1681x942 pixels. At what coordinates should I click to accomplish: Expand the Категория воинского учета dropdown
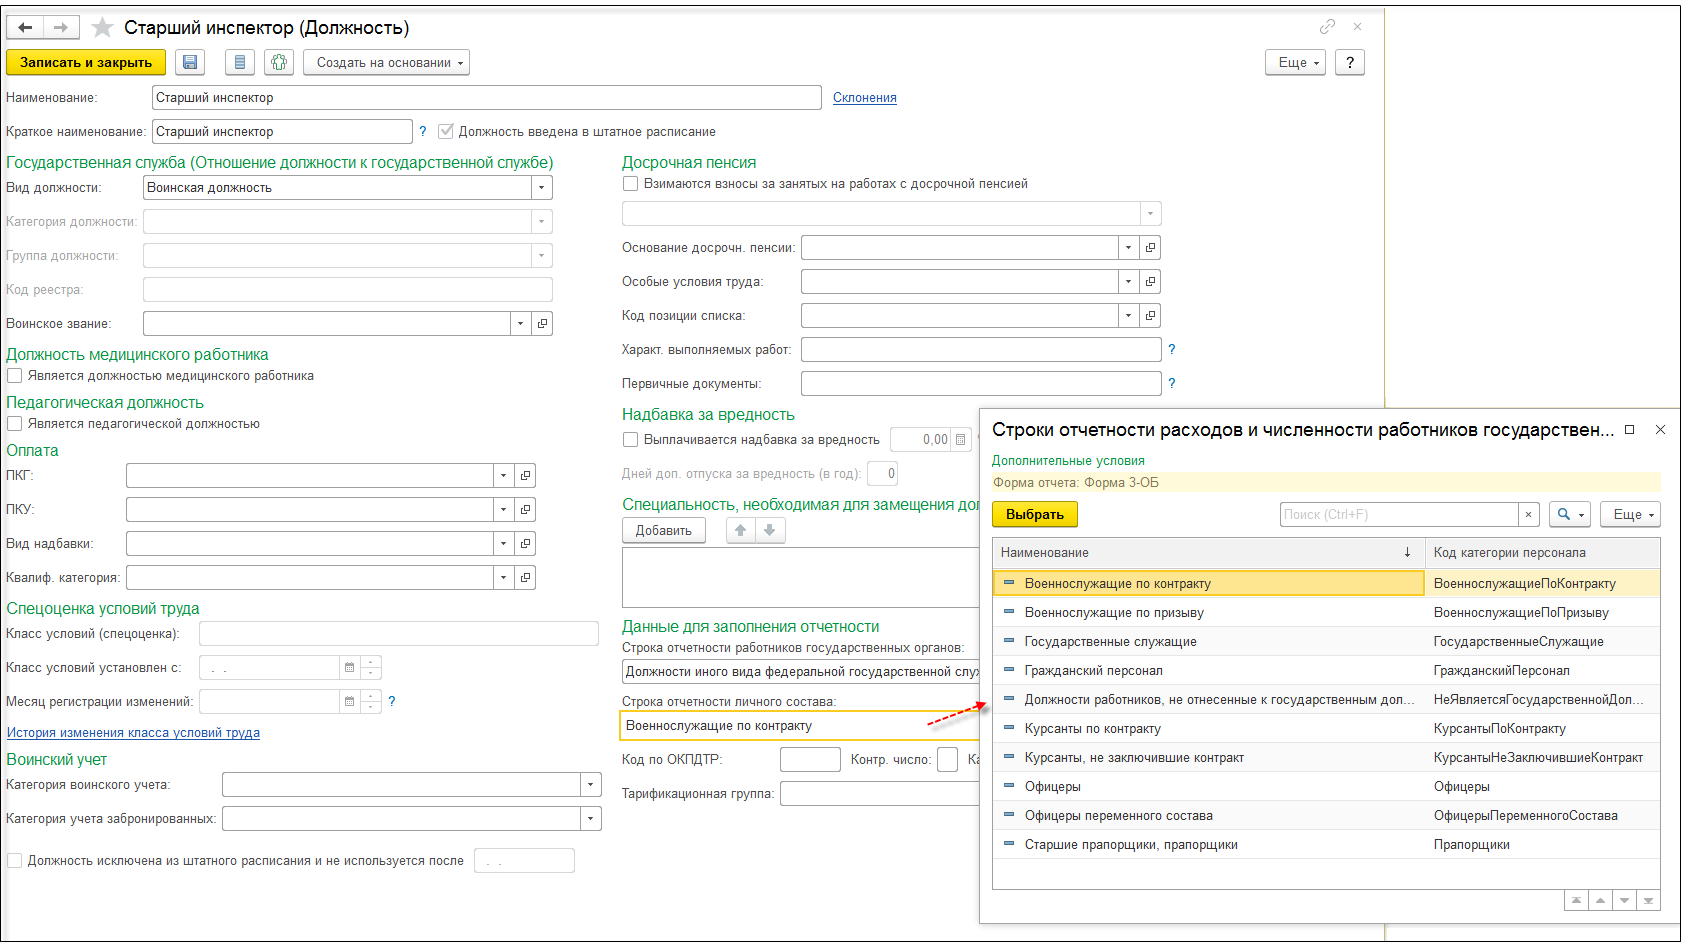point(591,784)
